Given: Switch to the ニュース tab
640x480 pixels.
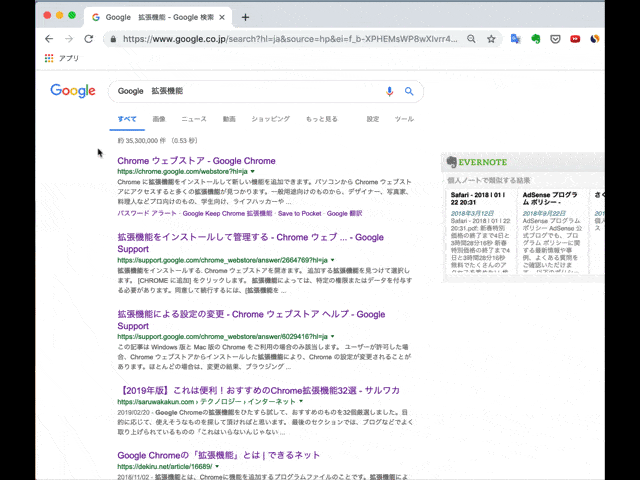Looking at the screenshot, I should pyautogui.click(x=194, y=119).
